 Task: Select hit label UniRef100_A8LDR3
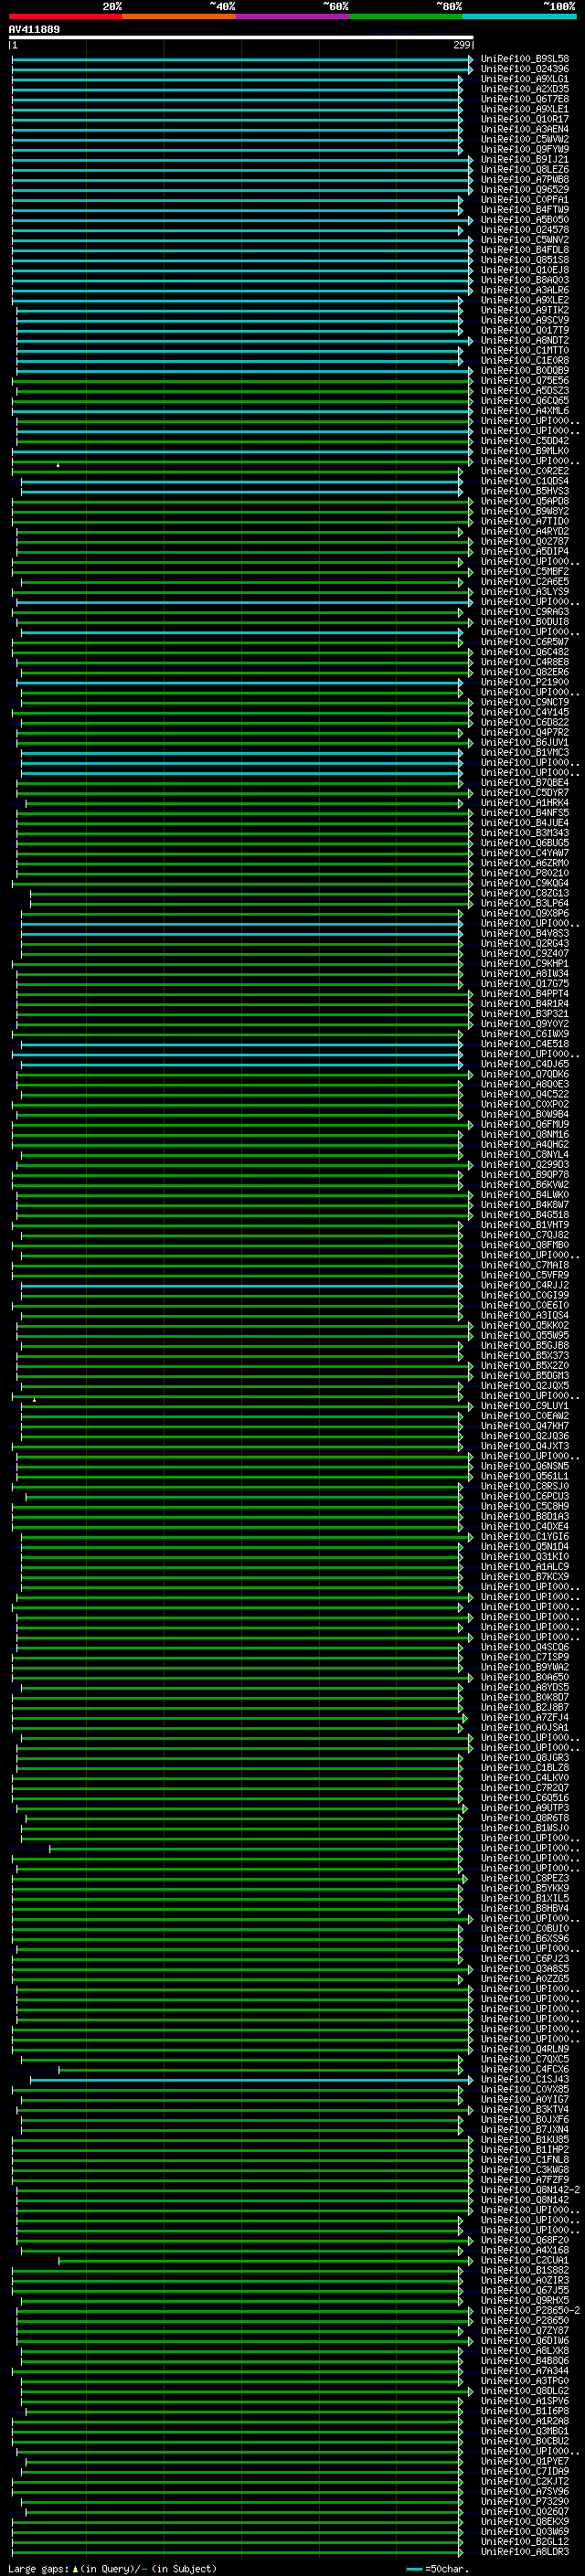[525, 2552]
